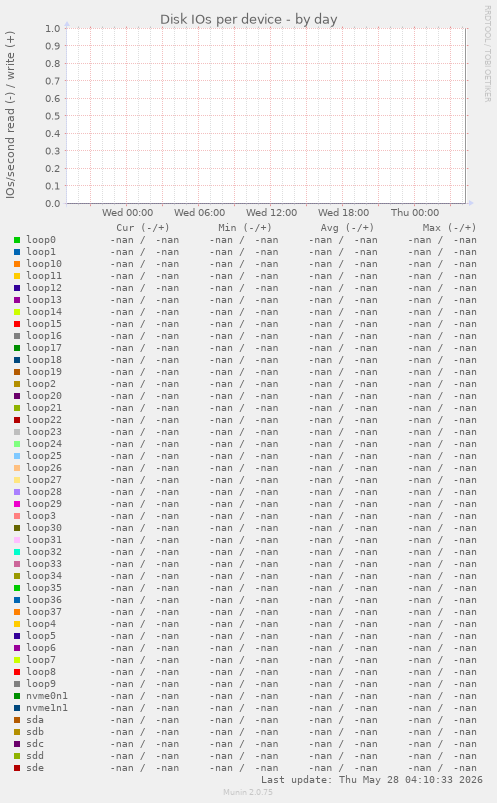Click the loop19 device label
This screenshot has width=497, height=803.
click(x=44, y=372)
